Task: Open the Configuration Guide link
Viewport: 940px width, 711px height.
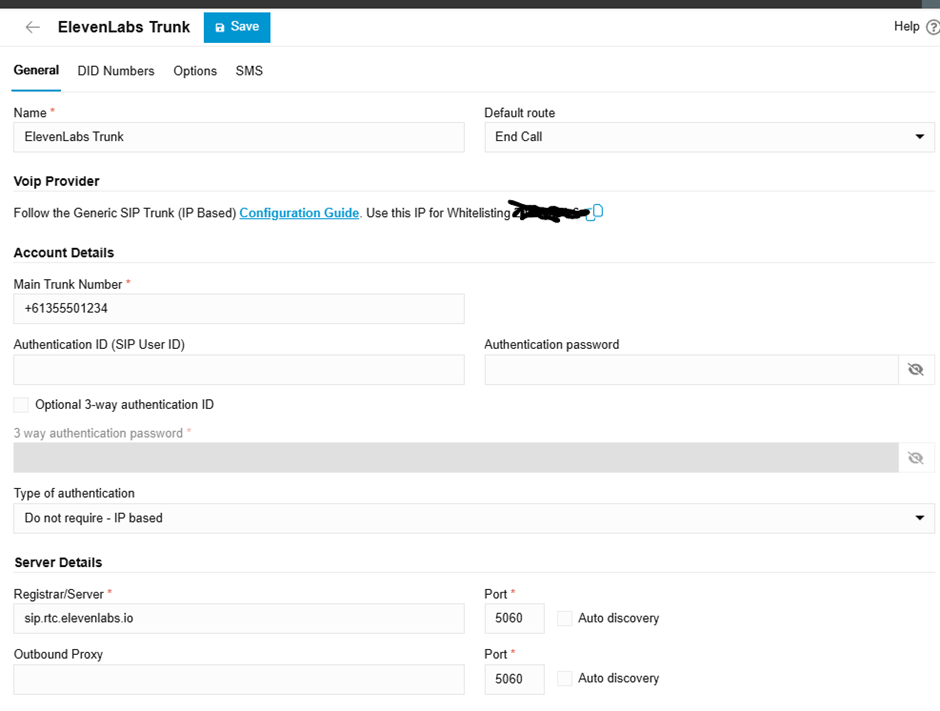Action: [x=299, y=213]
